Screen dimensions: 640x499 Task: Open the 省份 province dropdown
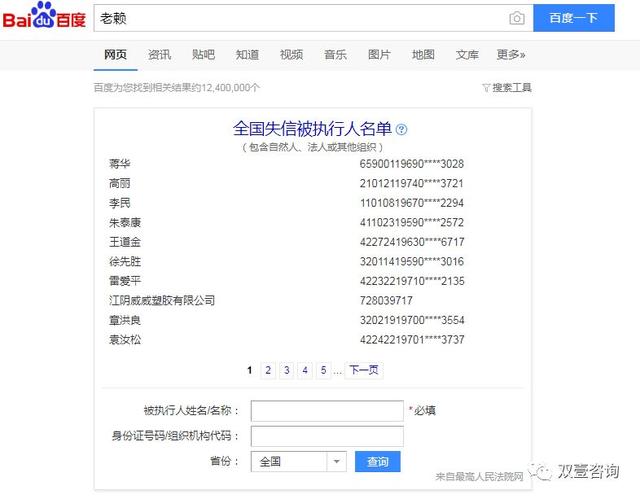click(x=299, y=462)
